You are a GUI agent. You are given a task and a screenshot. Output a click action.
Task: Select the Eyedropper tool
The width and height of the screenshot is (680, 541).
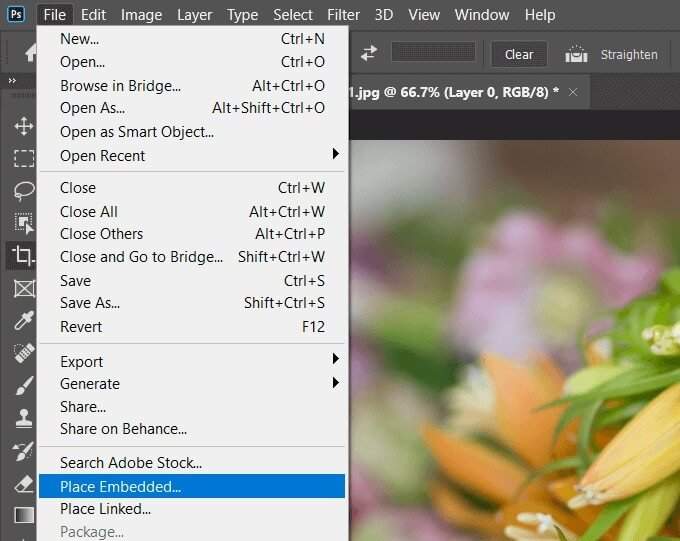(24, 321)
